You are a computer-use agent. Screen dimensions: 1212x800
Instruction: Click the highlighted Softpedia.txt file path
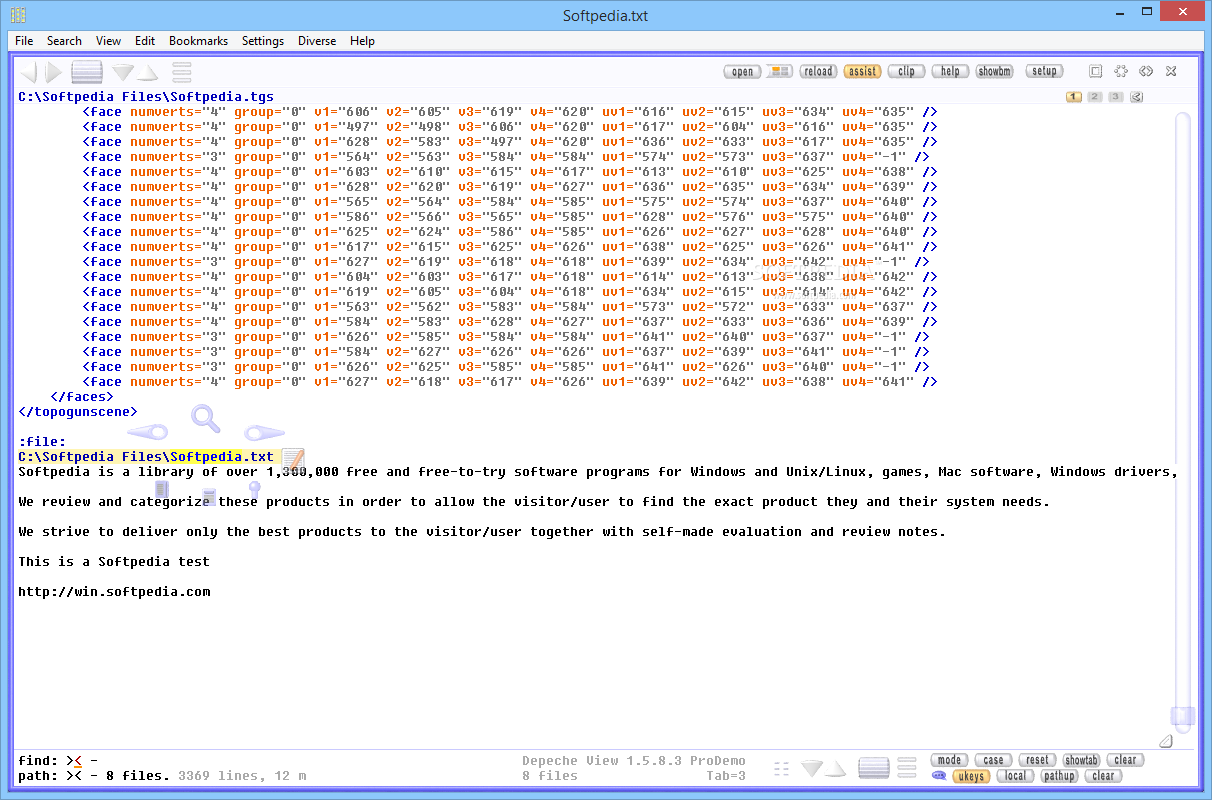coord(146,457)
